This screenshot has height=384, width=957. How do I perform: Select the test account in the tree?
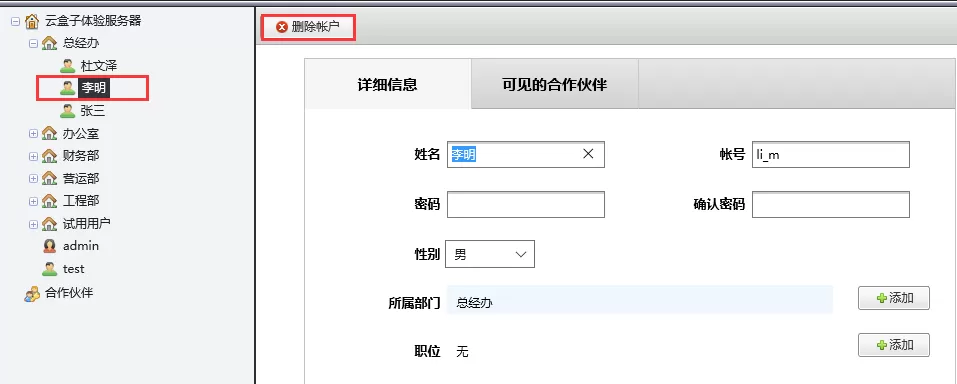pos(73,269)
